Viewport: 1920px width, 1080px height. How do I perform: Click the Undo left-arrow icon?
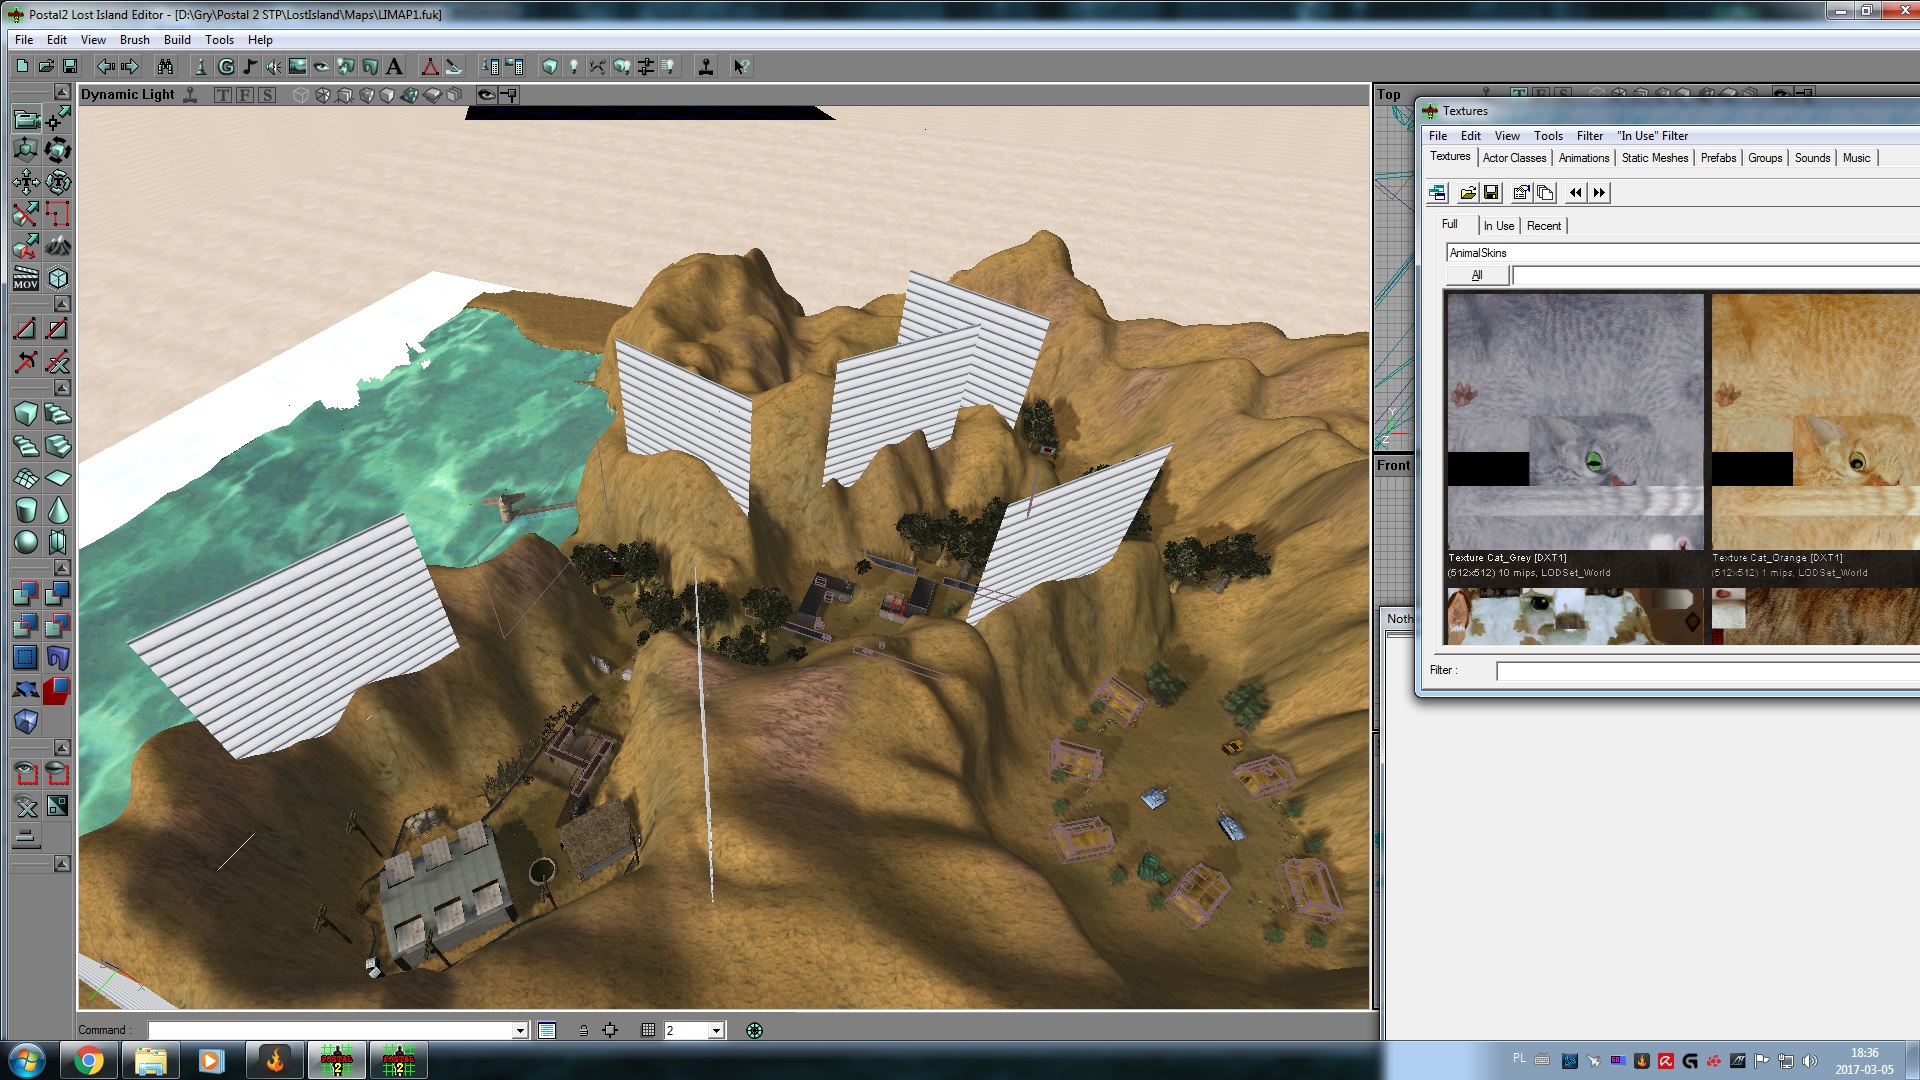click(x=105, y=66)
